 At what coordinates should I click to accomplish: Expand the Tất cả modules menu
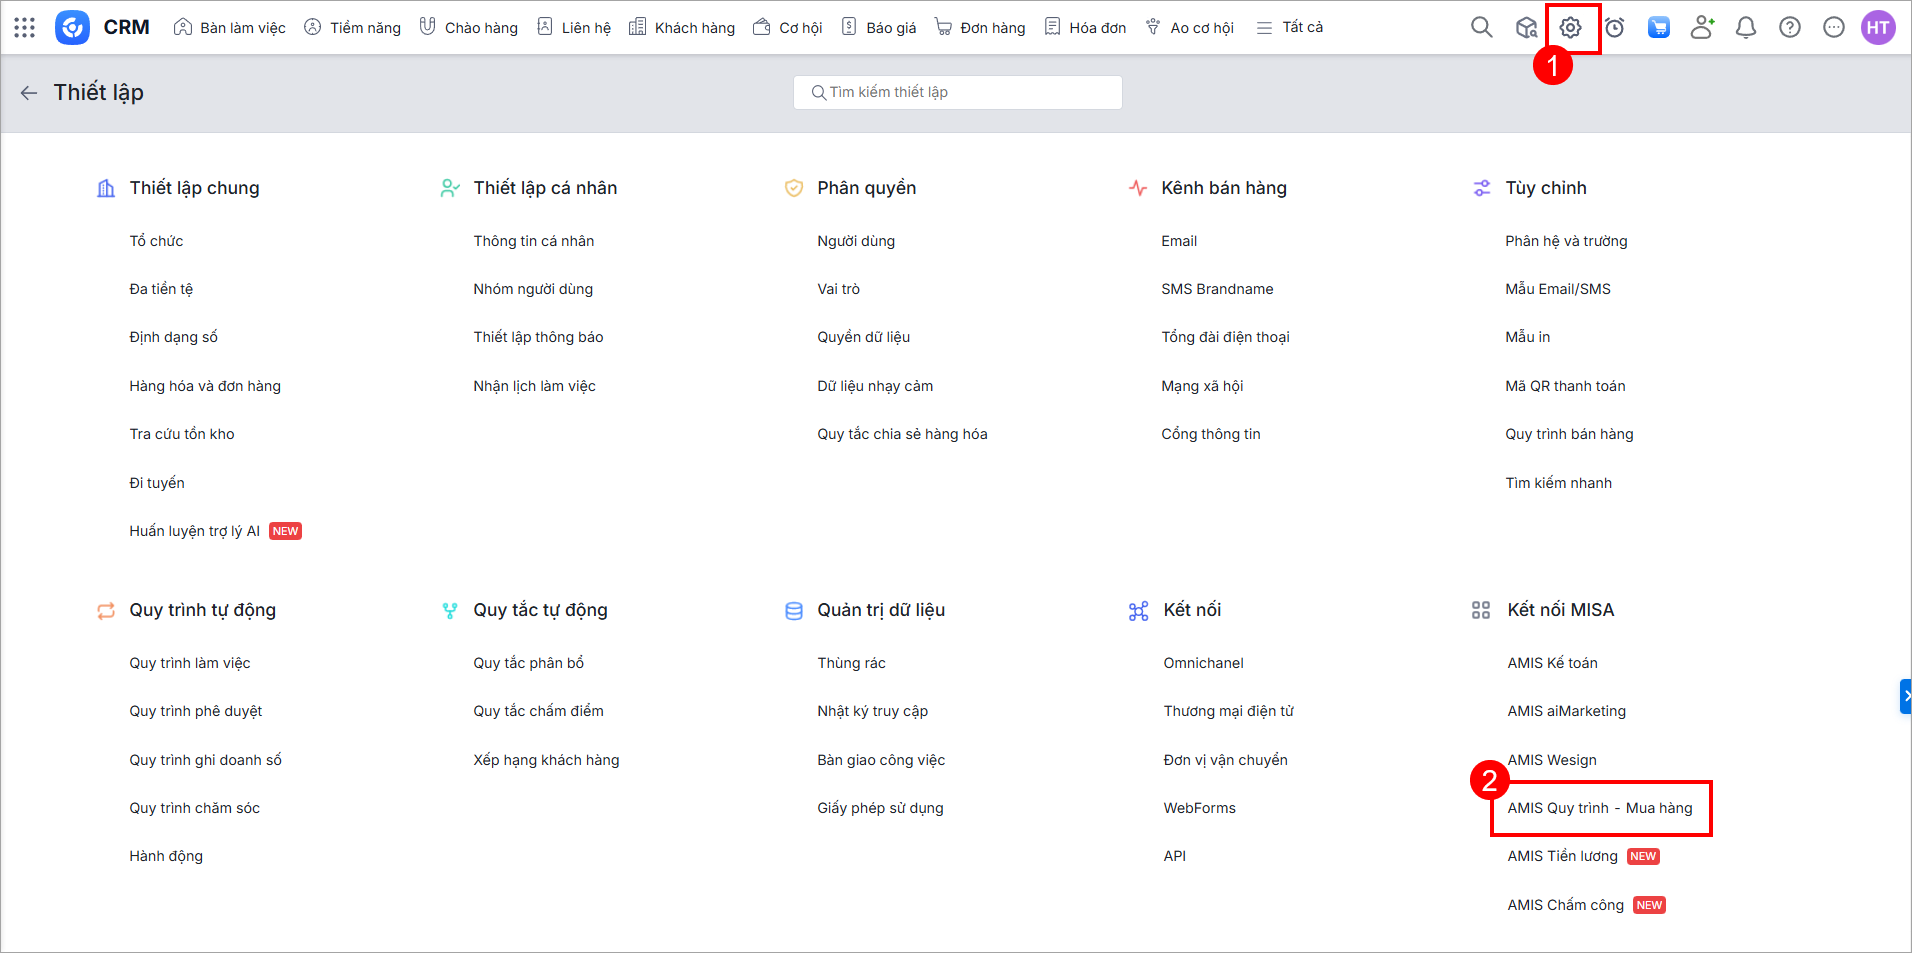pyautogui.click(x=1290, y=28)
